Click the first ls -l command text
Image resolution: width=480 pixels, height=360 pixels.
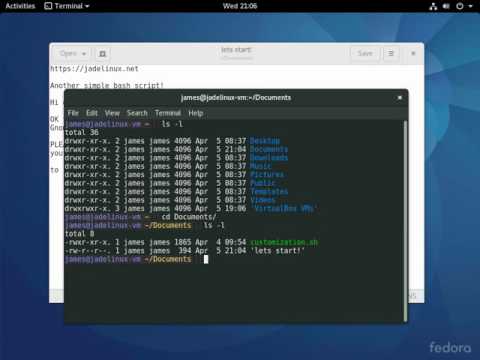(x=172, y=124)
